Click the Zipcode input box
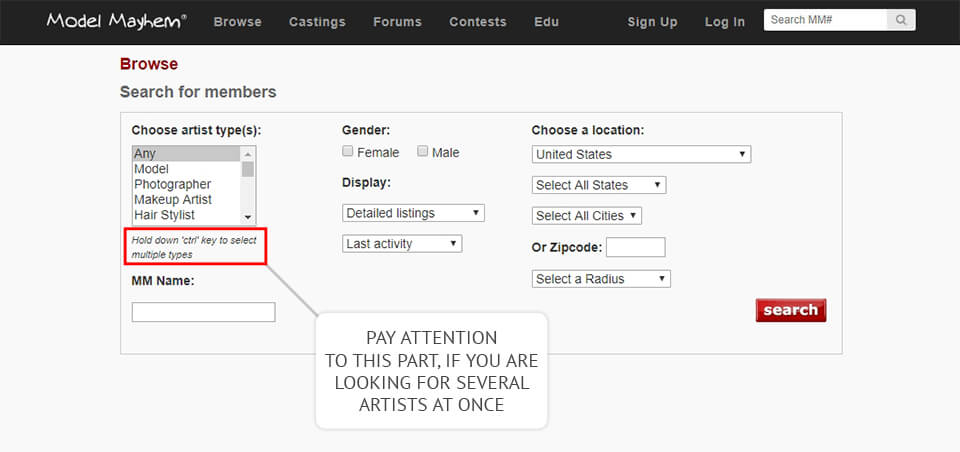 pyautogui.click(x=635, y=247)
